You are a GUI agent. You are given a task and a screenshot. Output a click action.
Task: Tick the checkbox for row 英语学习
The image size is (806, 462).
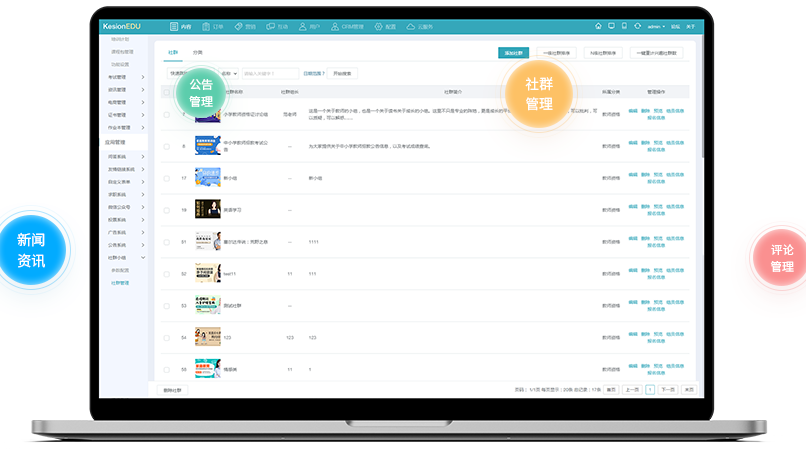167,210
